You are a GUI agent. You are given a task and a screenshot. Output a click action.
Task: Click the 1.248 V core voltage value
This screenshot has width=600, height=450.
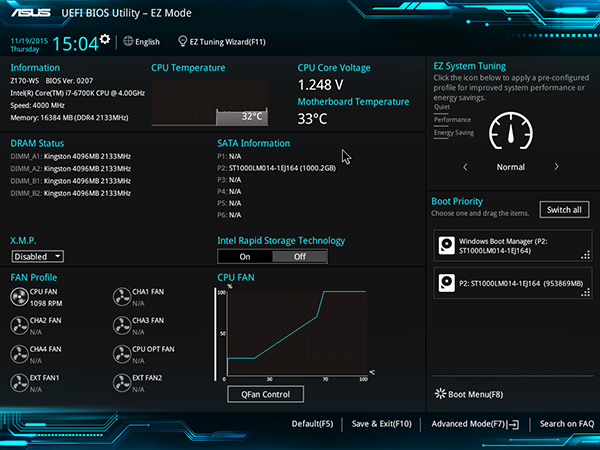tap(321, 85)
